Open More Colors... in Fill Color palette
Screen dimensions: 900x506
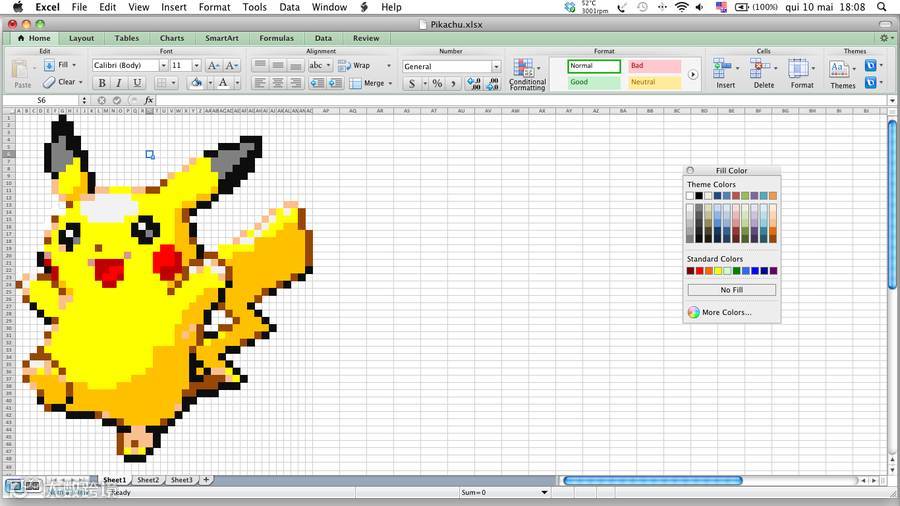(720, 312)
